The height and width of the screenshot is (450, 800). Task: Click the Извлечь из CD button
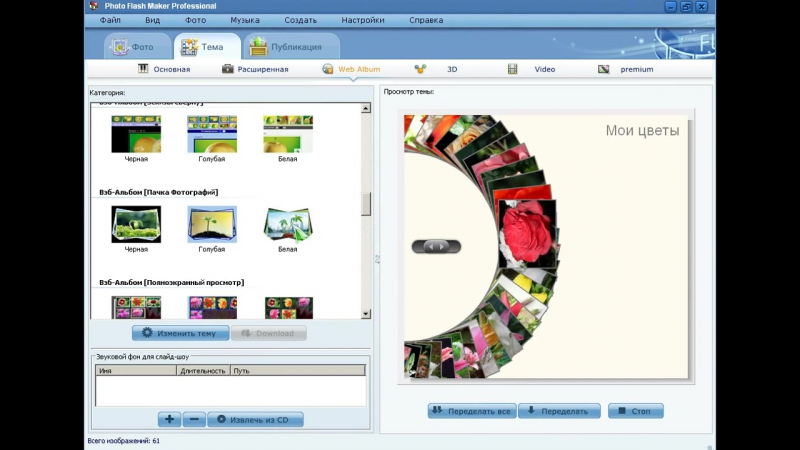tap(255, 420)
